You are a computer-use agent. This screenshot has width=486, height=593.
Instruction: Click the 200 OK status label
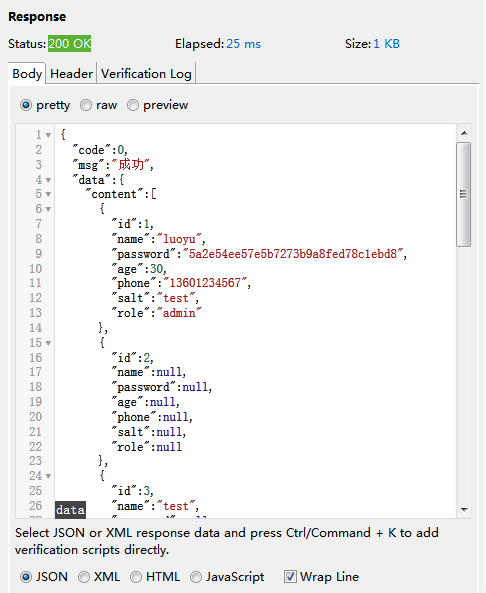(70, 44)
